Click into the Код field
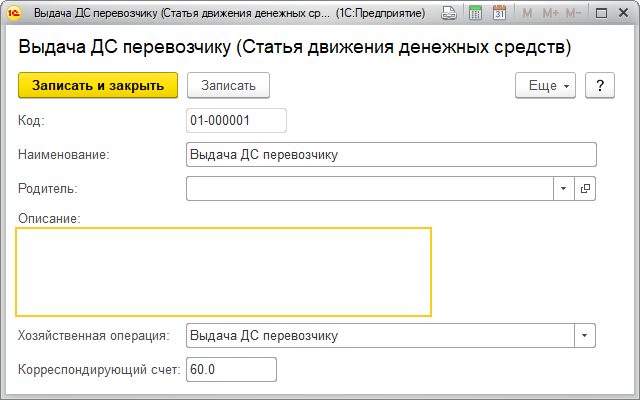The height and width of the screenshot is (400, 640). 236,120
